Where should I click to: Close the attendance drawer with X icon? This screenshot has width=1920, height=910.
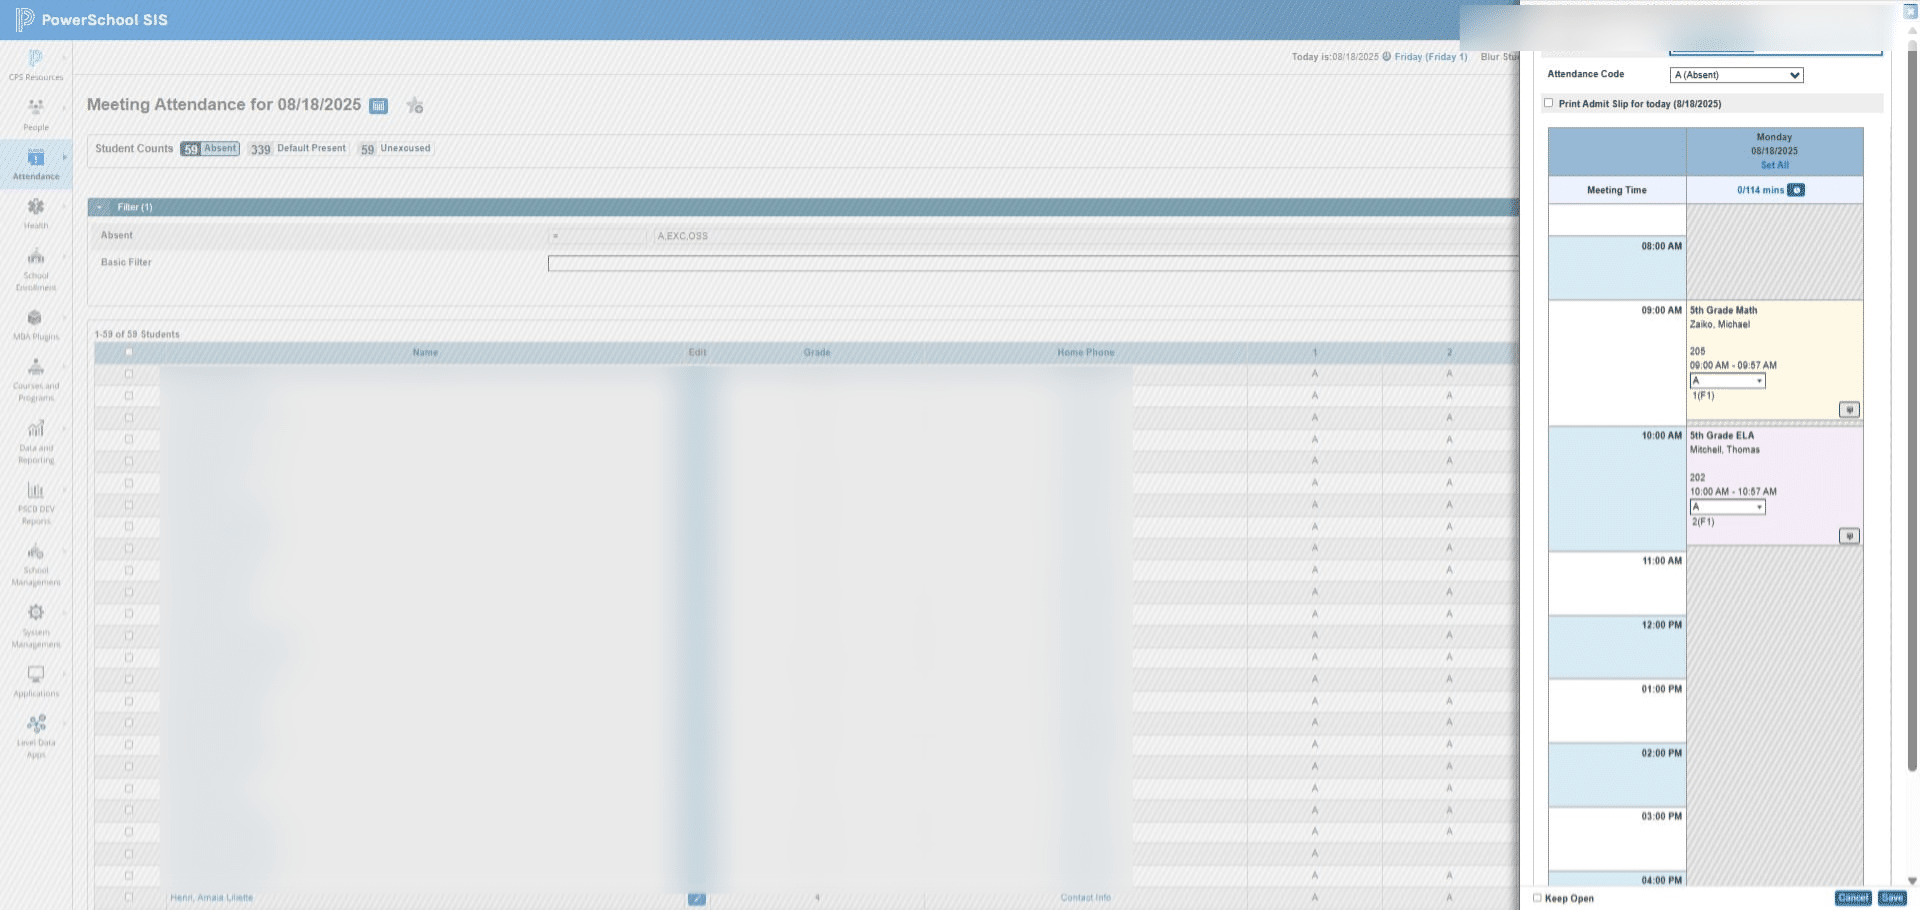click(1909, 12)
